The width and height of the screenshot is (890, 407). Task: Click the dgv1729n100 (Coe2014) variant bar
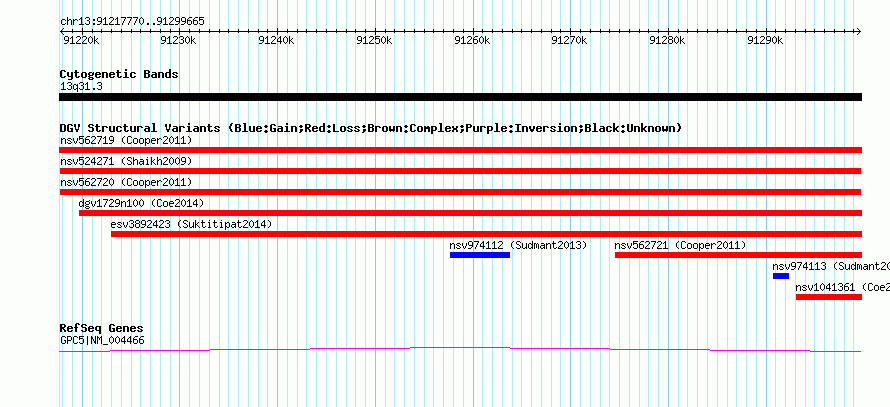coord(470,213)
